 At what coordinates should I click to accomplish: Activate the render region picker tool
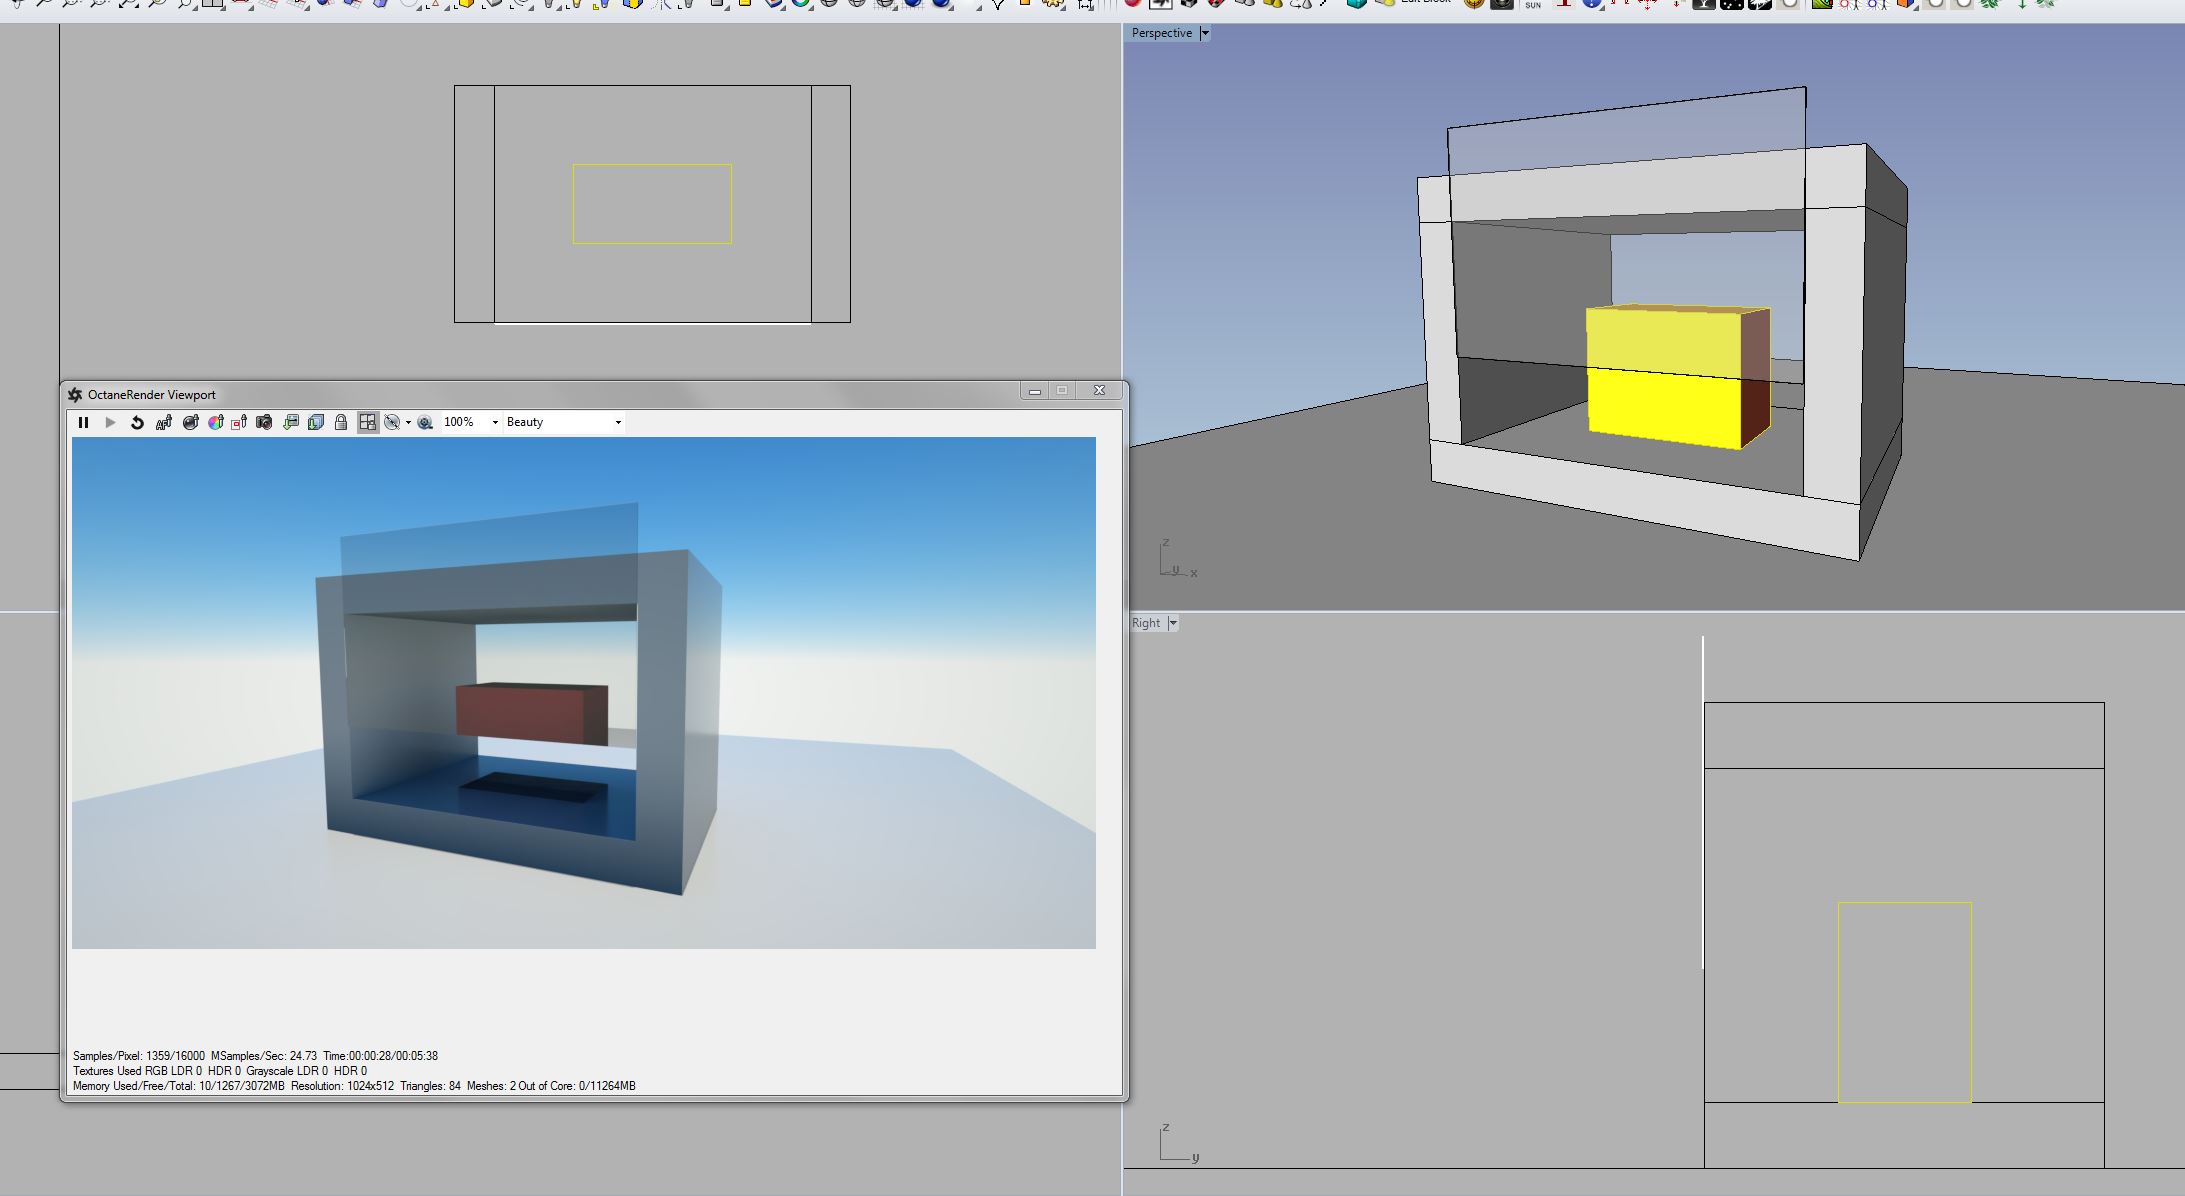(x=239, y=422)
